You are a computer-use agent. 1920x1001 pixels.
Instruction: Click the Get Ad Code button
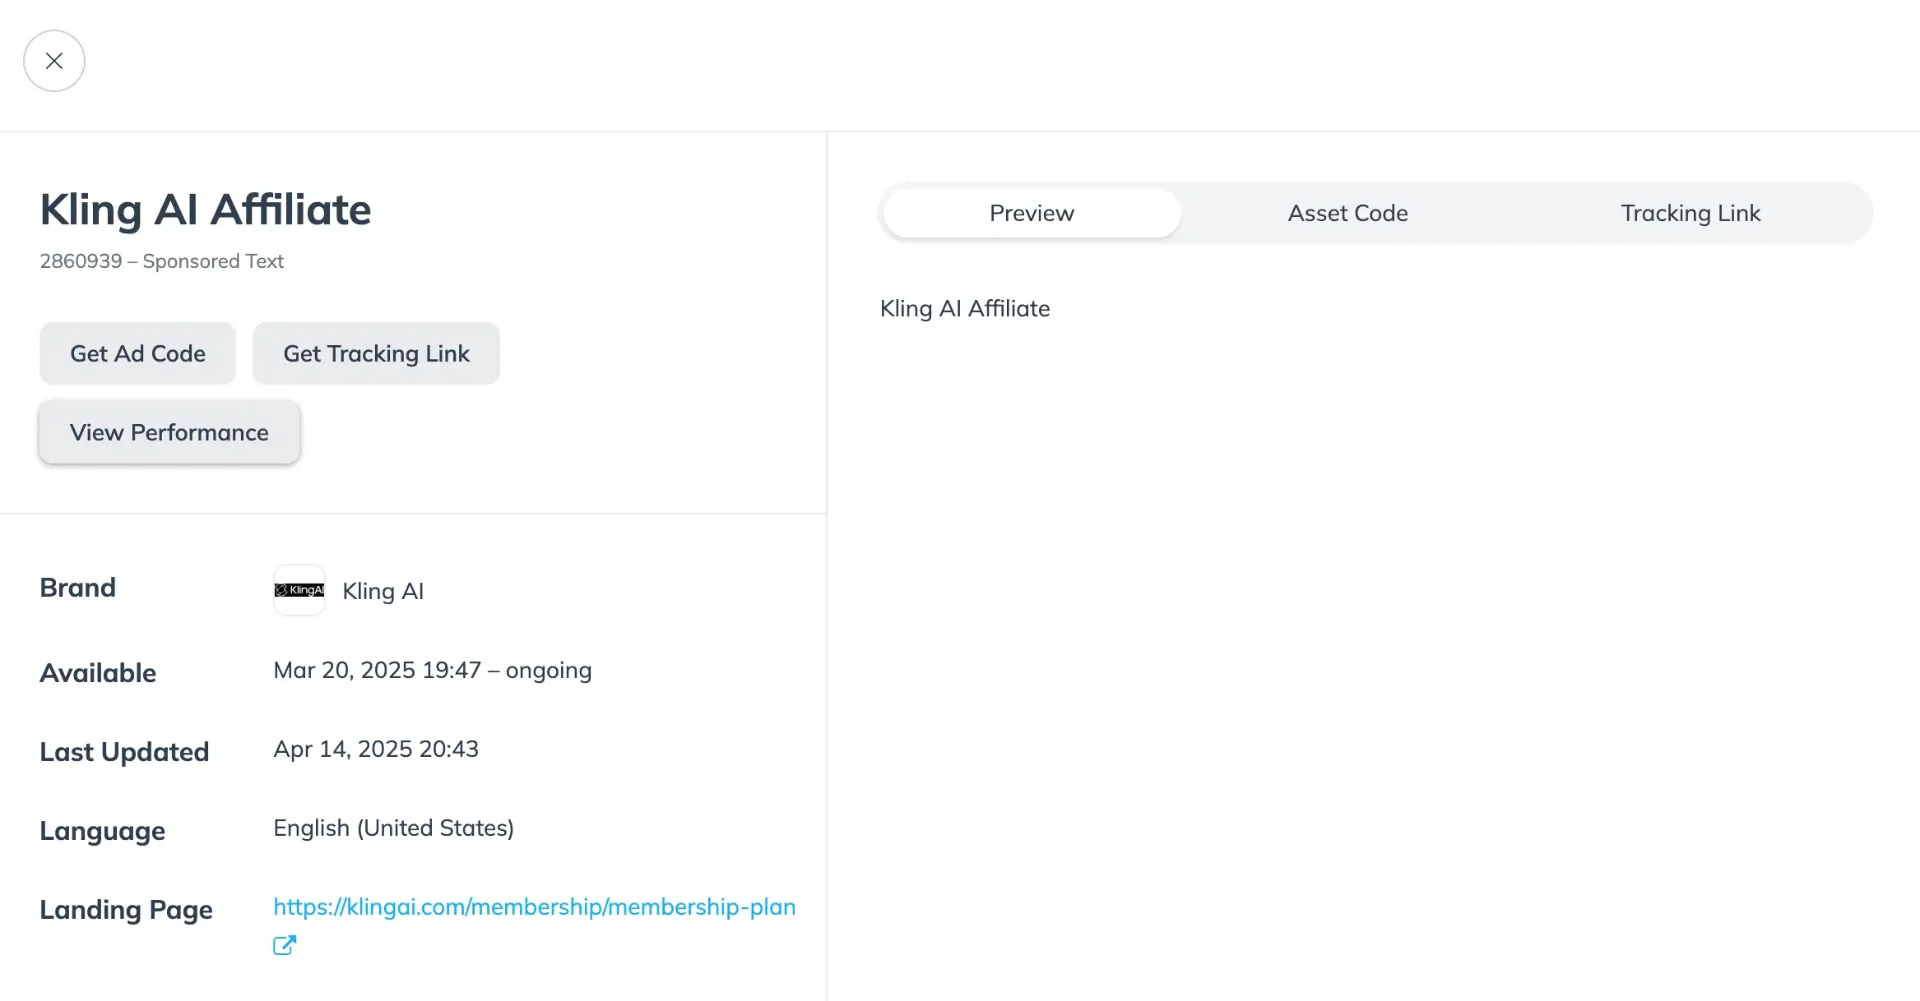coord(138,353)
